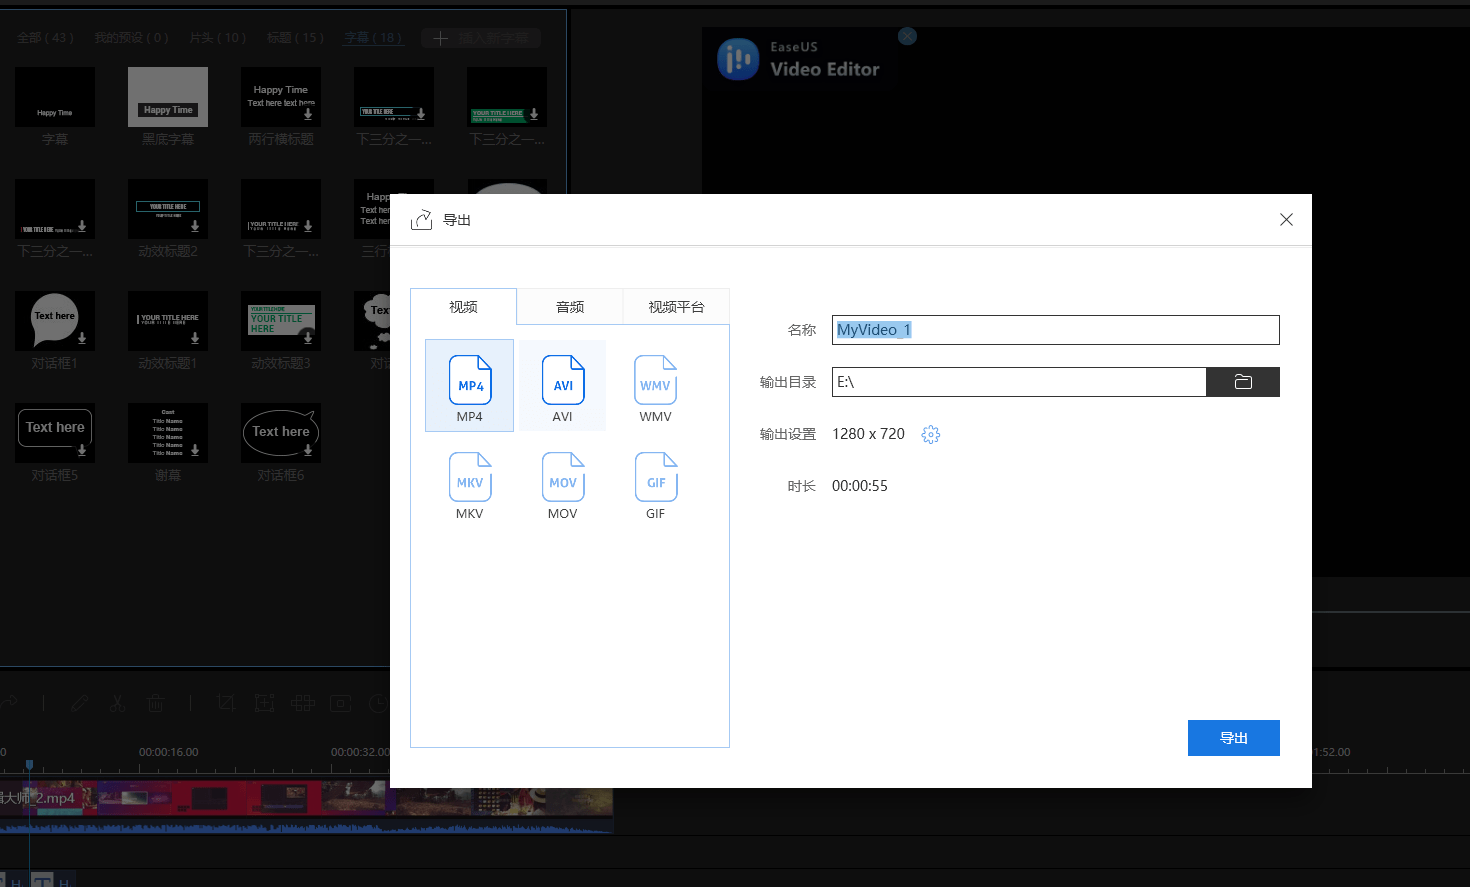
Task: Click the video clip on the timeline
Action: 300,800
